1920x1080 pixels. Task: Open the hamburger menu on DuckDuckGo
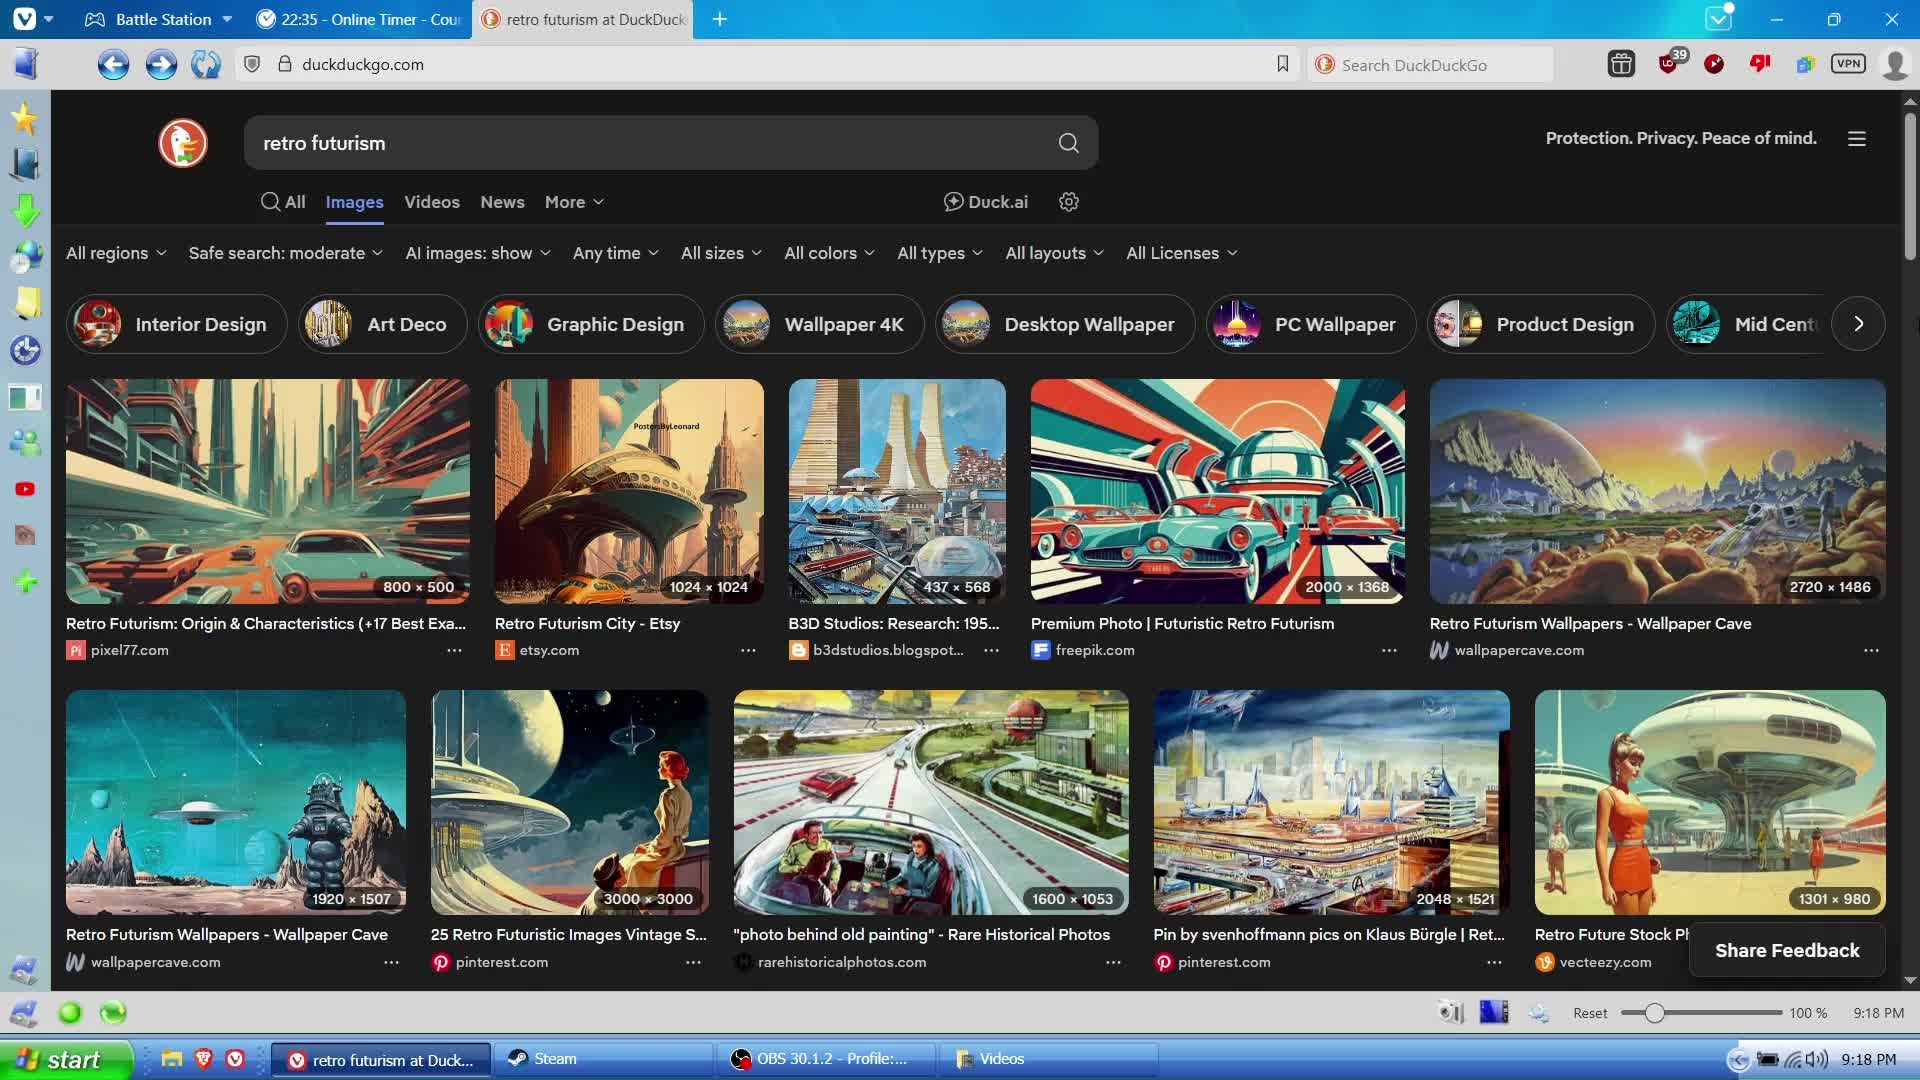(x=1857, y=139)
